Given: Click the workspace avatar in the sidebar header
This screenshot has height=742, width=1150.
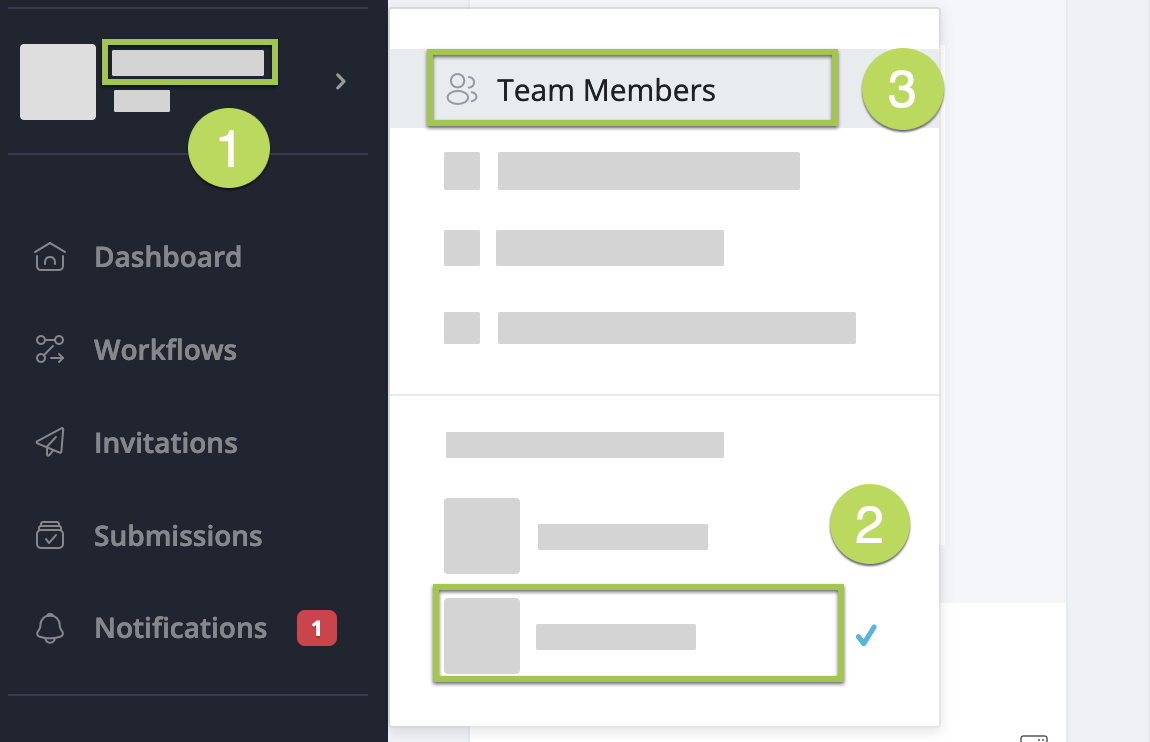Looking at the screenshot, I should (58, 82).
